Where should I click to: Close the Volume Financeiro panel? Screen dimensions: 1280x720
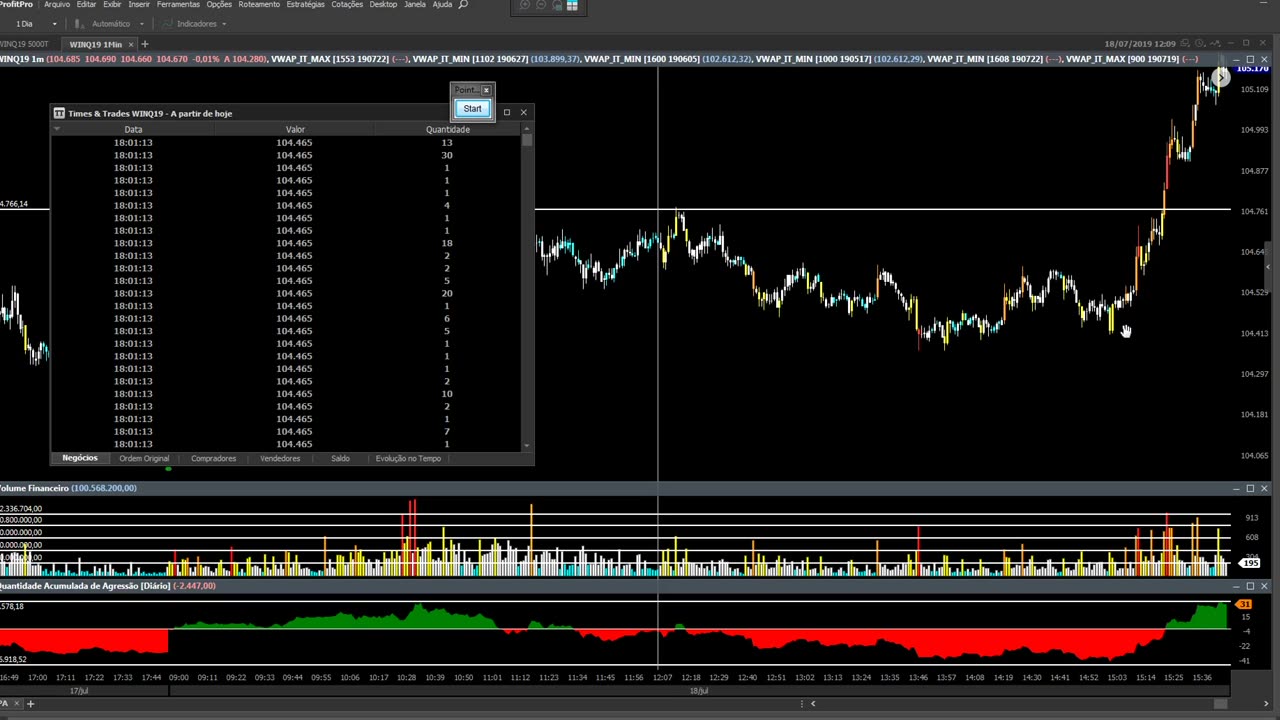pos(1264,488)
